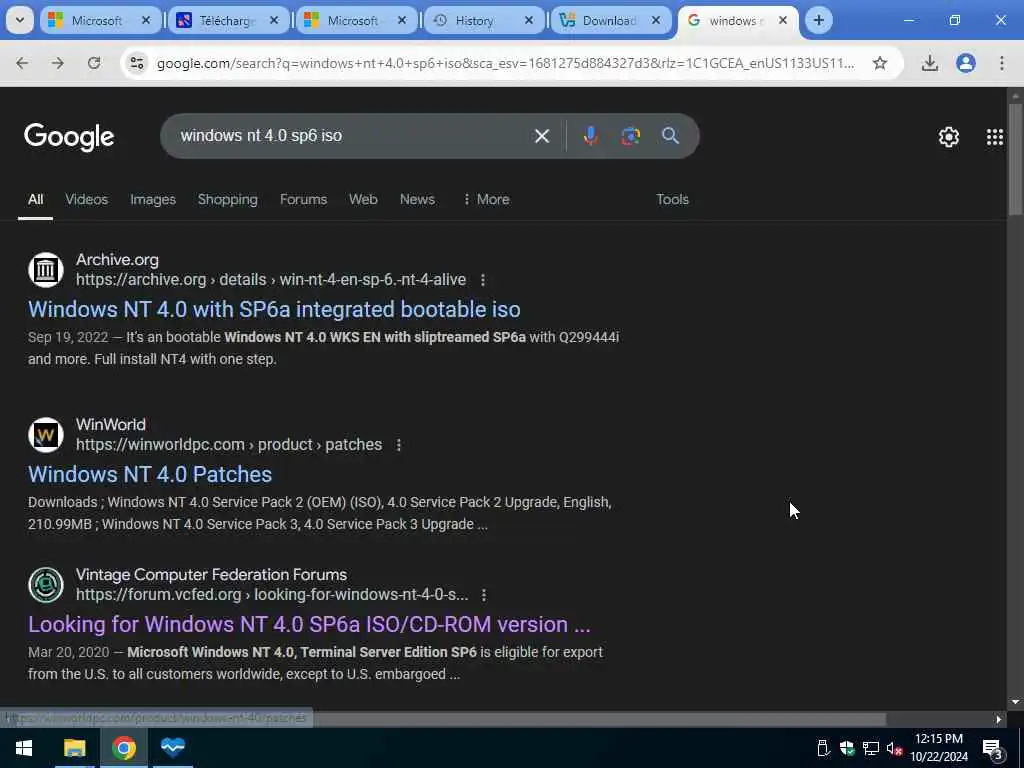
Task: Close the Télécharger tab
Action: (274, 21)
